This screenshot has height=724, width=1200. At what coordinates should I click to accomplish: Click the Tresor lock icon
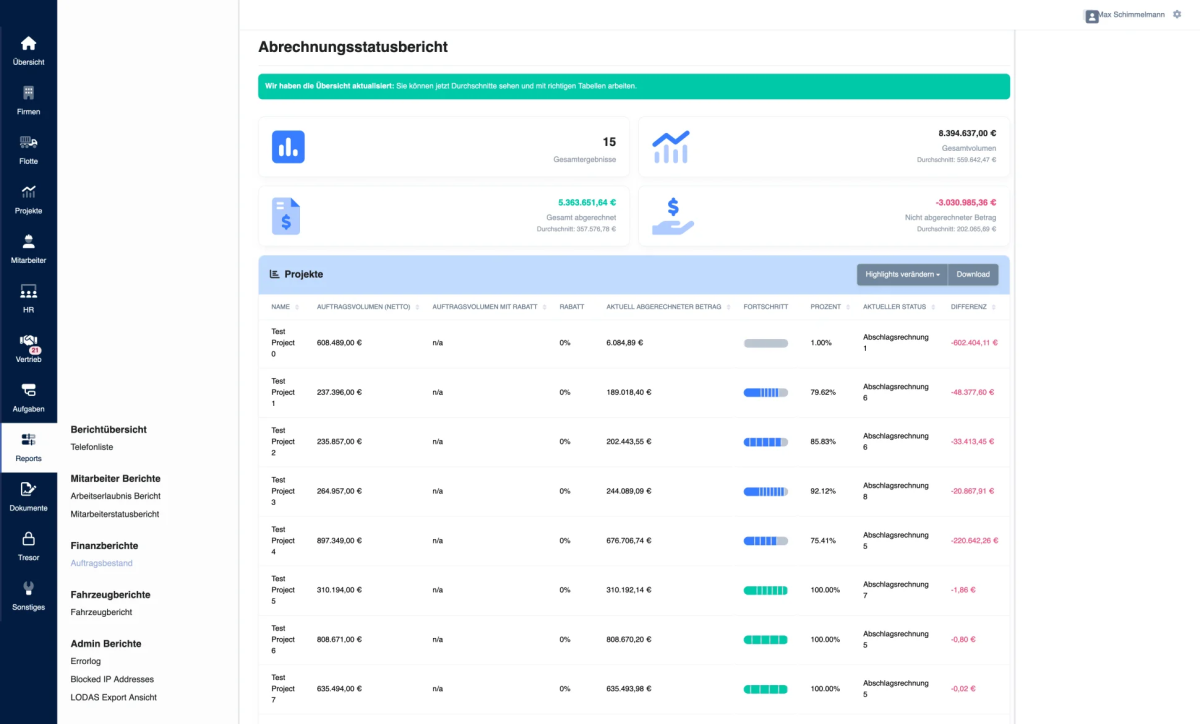coord(28,540)
